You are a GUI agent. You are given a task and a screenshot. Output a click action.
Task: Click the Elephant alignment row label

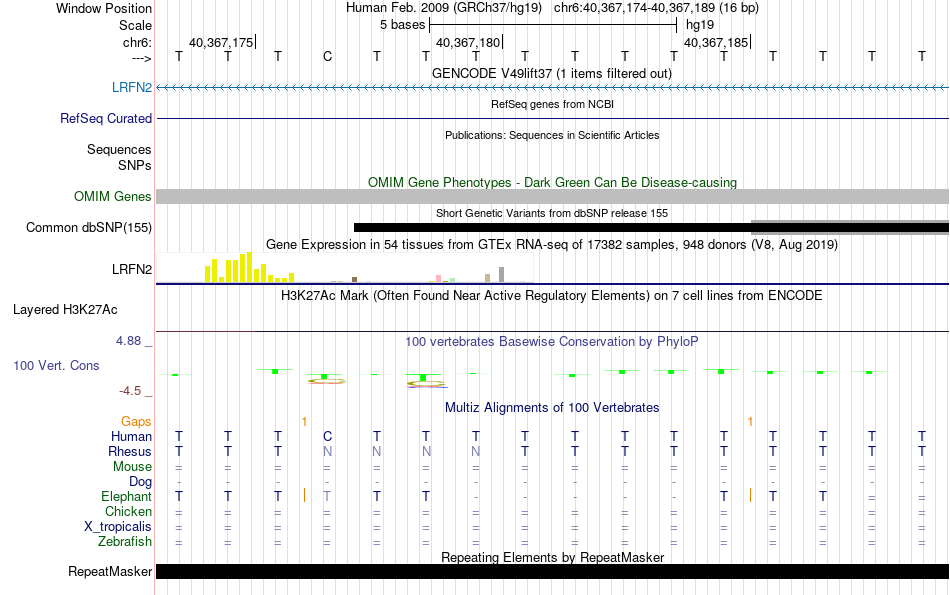pos(126,496)
